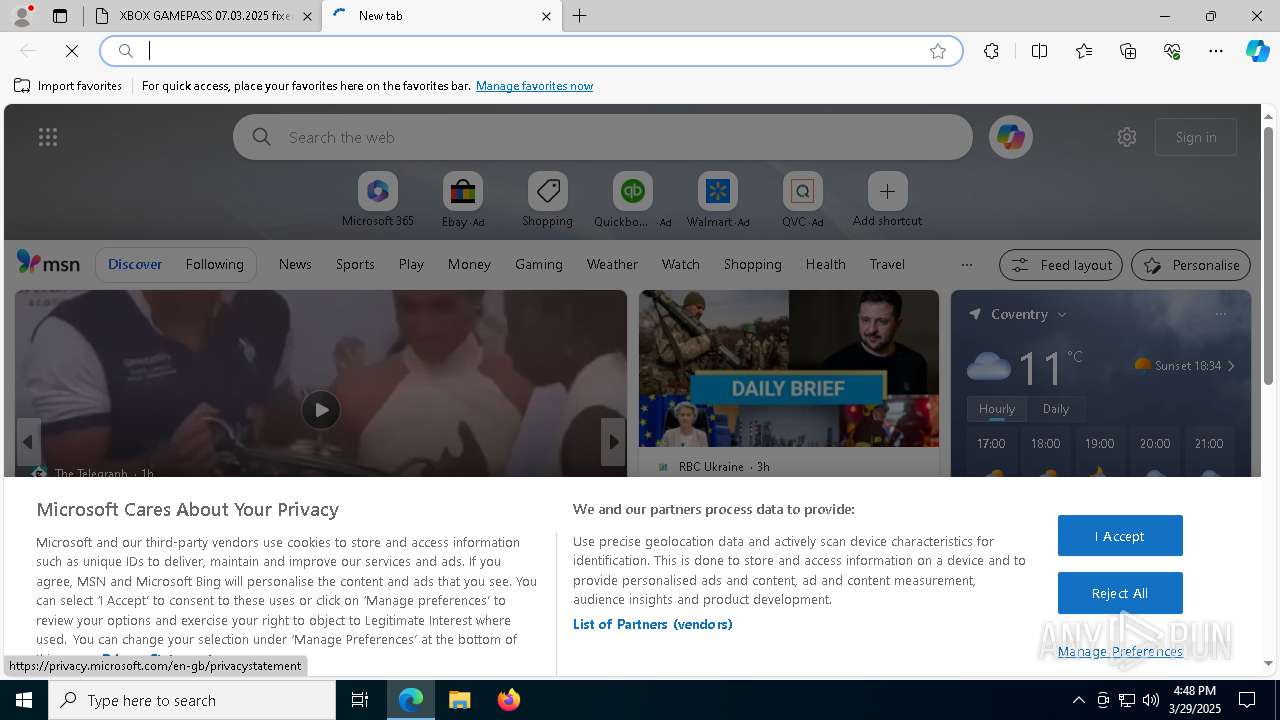Close the New tab tab

[x=546, y=16]
